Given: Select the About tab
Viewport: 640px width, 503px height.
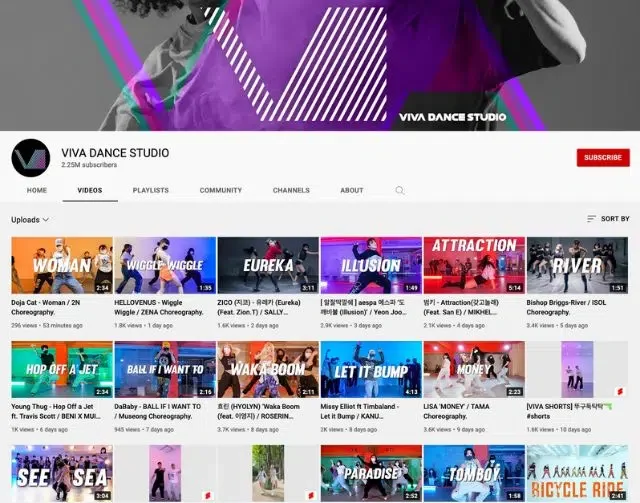Looking at the screenshot, I should (x=352, y=190).
